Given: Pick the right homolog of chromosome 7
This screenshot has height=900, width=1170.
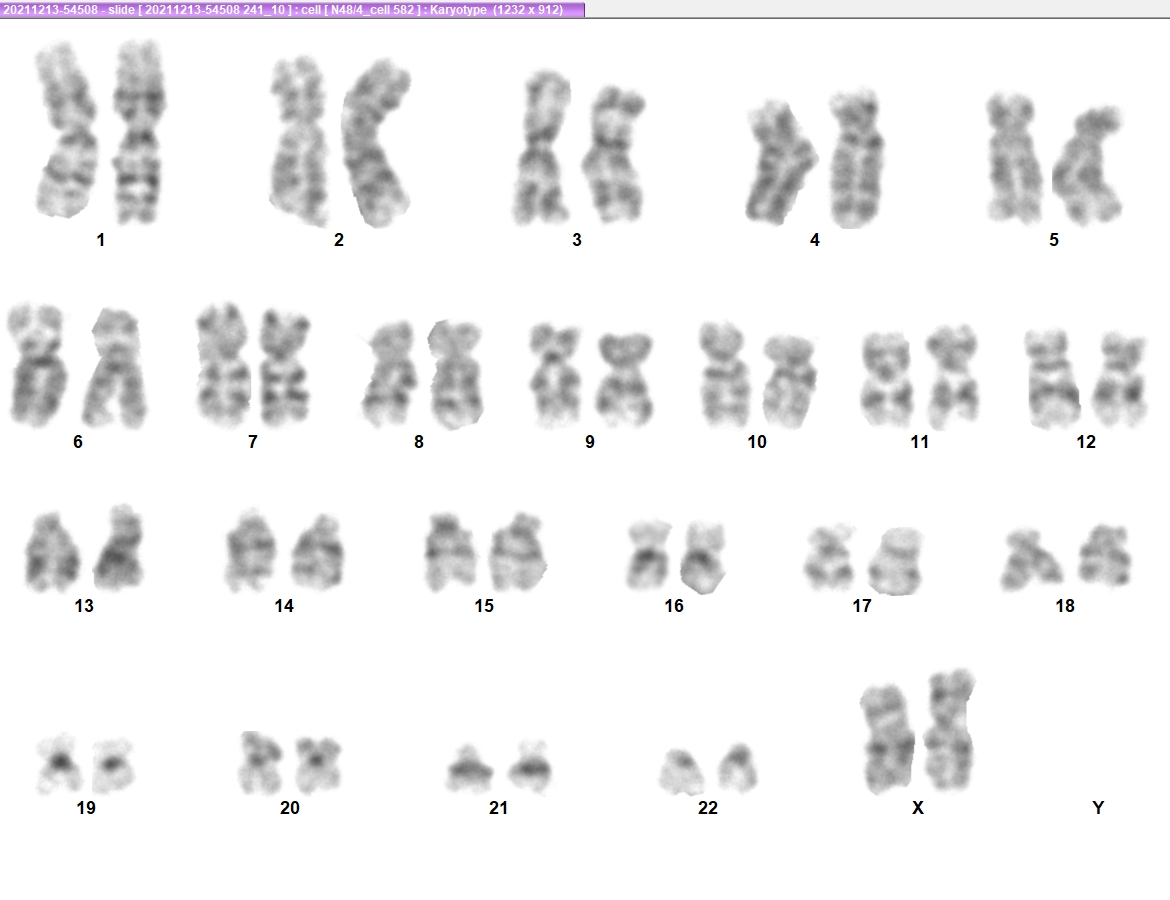Looking at the screenshot, I should pyautogui.click(x=284, y=367).
